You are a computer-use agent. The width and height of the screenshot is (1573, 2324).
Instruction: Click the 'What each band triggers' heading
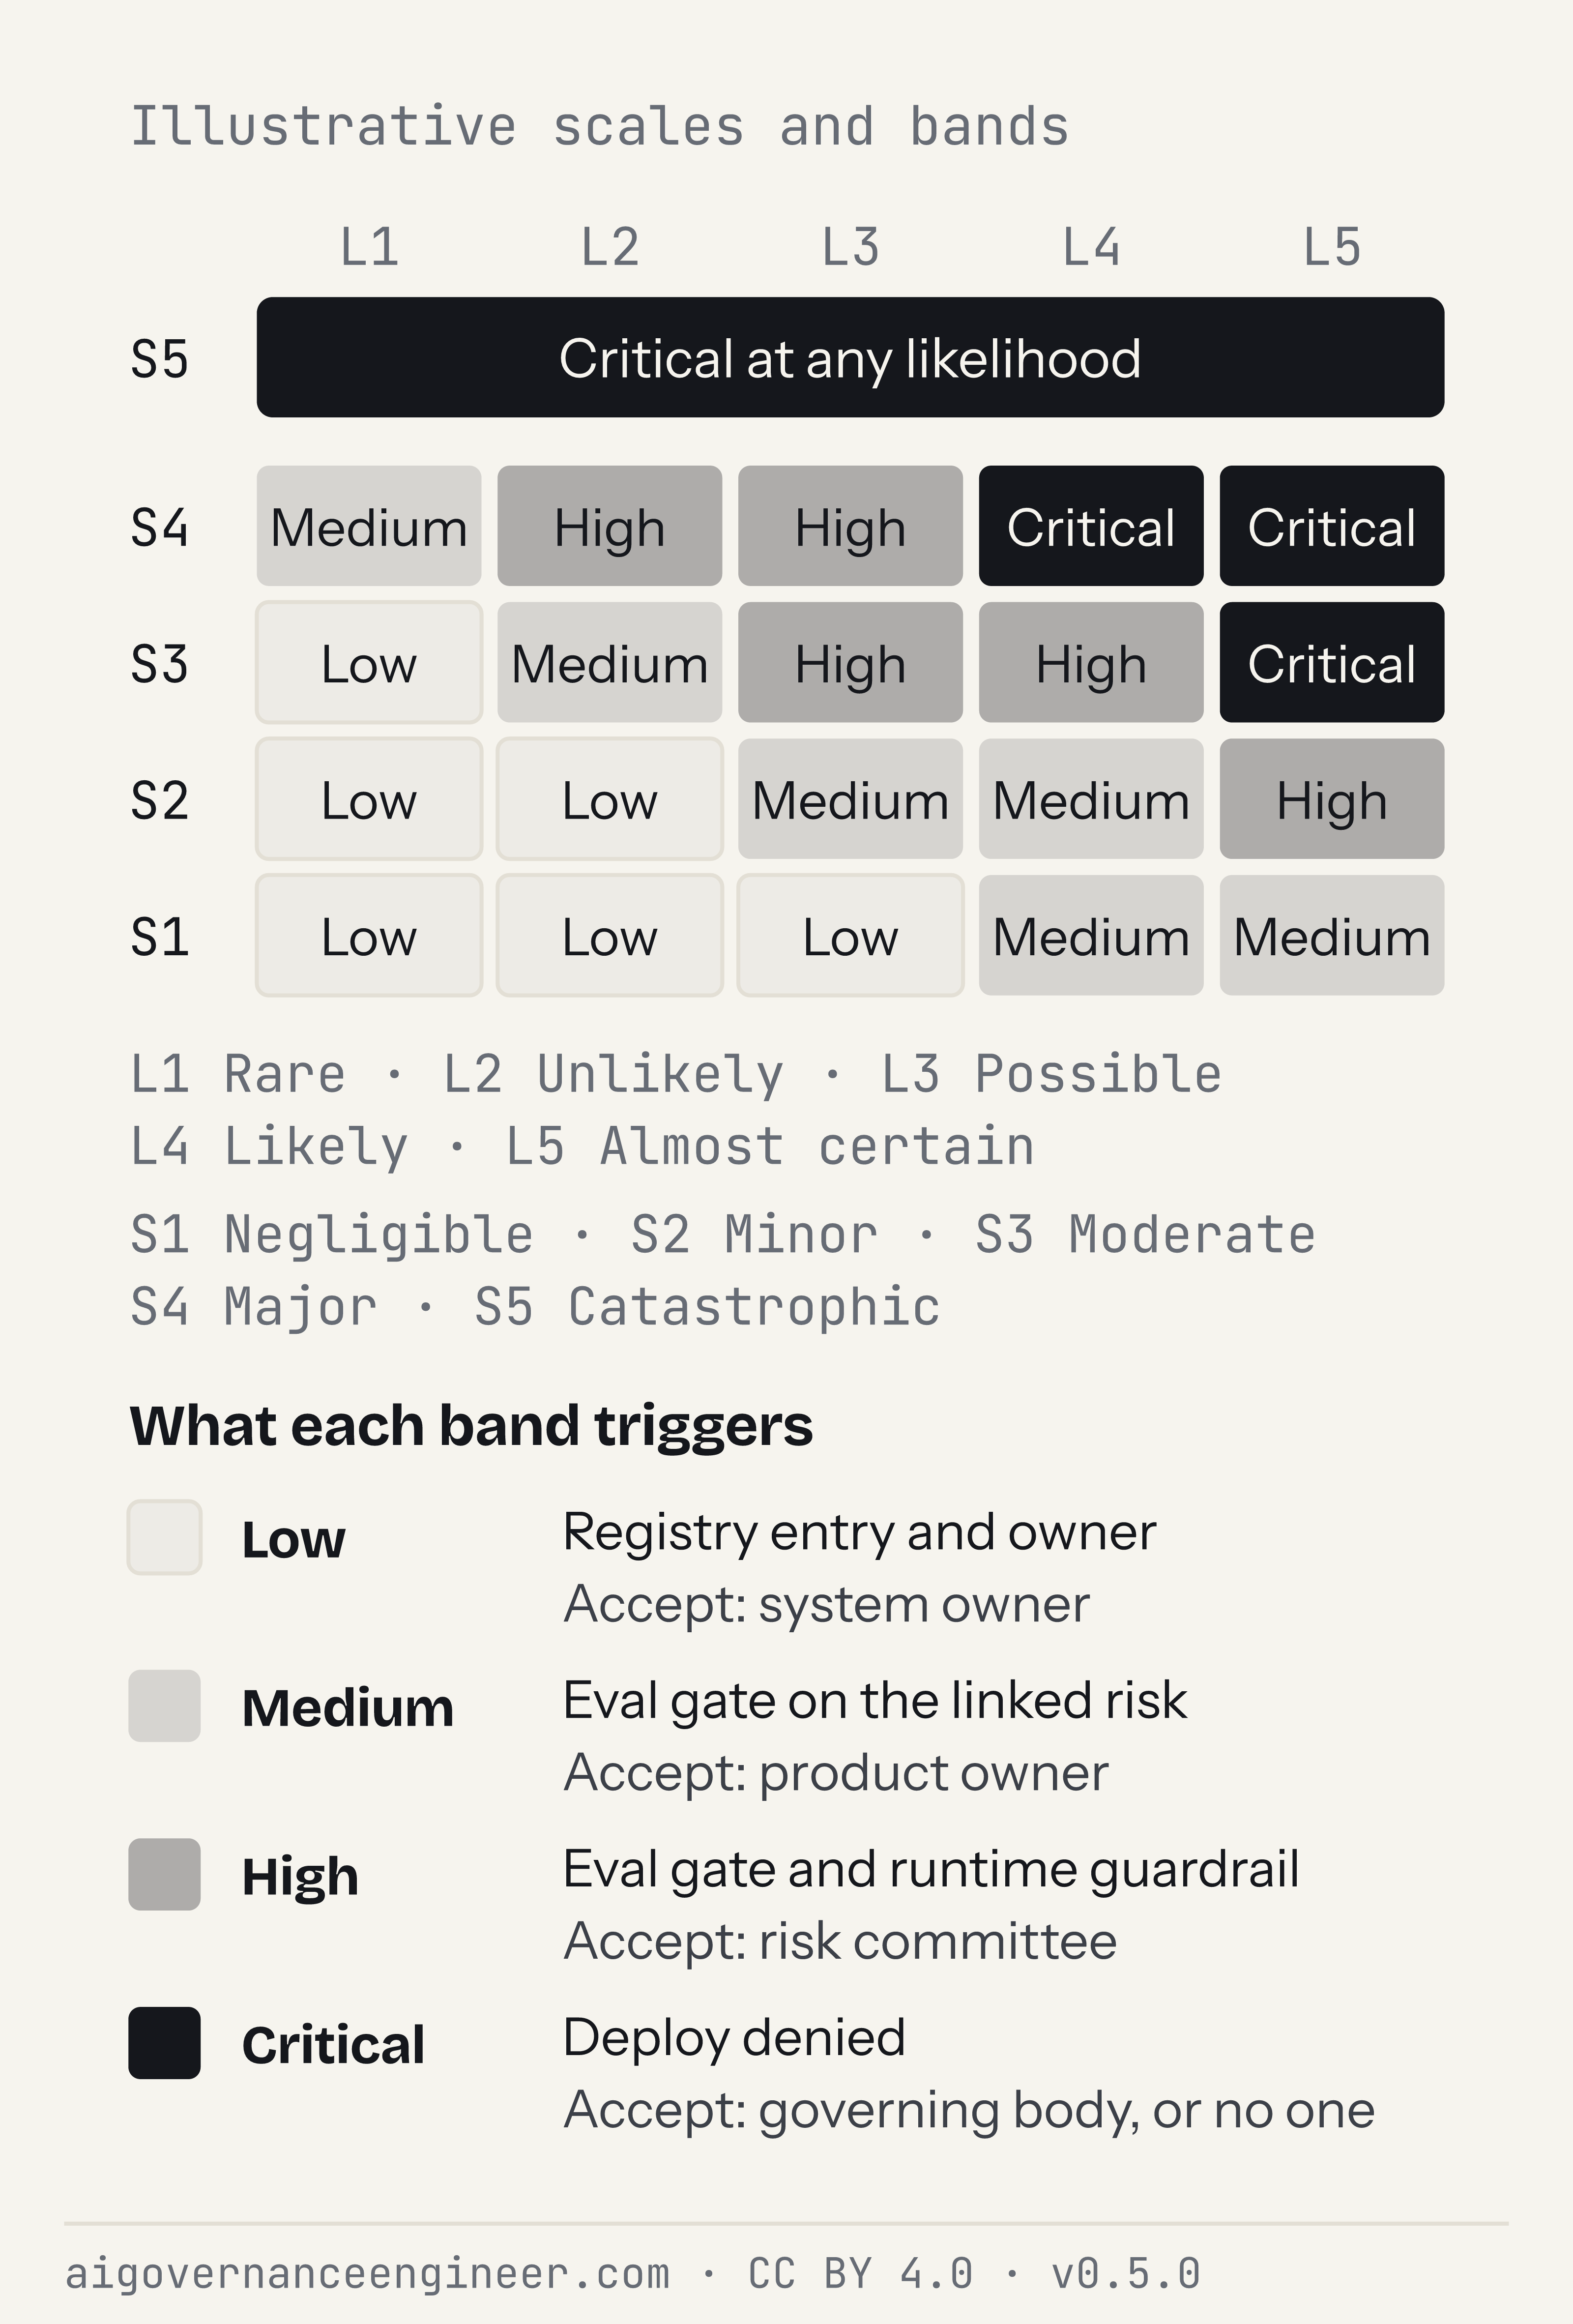point(471,1425)
